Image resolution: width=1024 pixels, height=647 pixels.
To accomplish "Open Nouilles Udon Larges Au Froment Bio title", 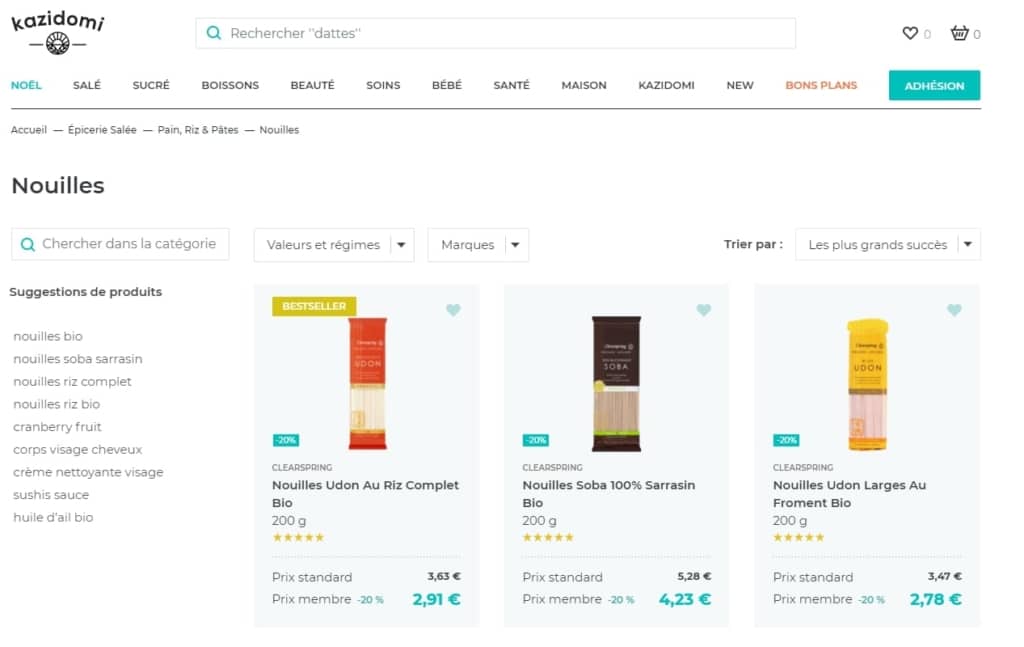I will coord(850,494).
